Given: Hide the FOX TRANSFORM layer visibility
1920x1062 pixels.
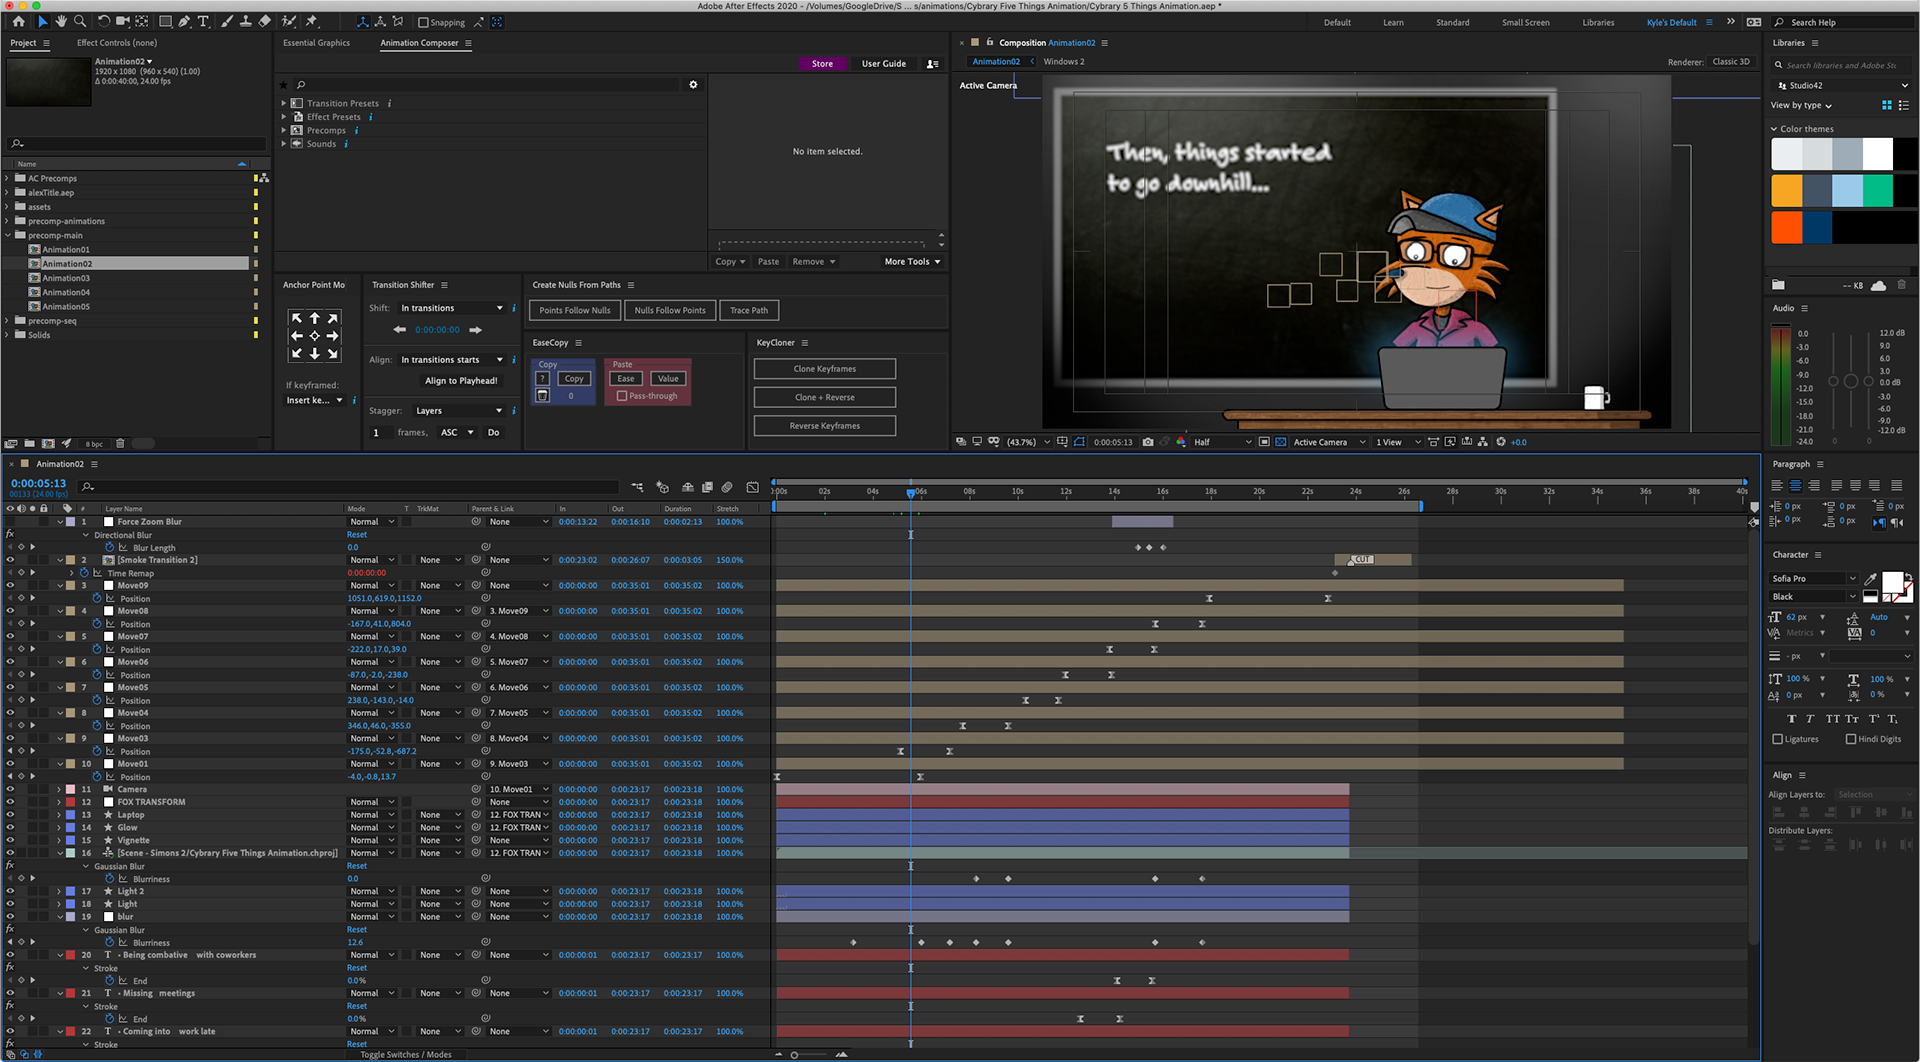Looking at the screenshot, I should click(x=10, y=802).
